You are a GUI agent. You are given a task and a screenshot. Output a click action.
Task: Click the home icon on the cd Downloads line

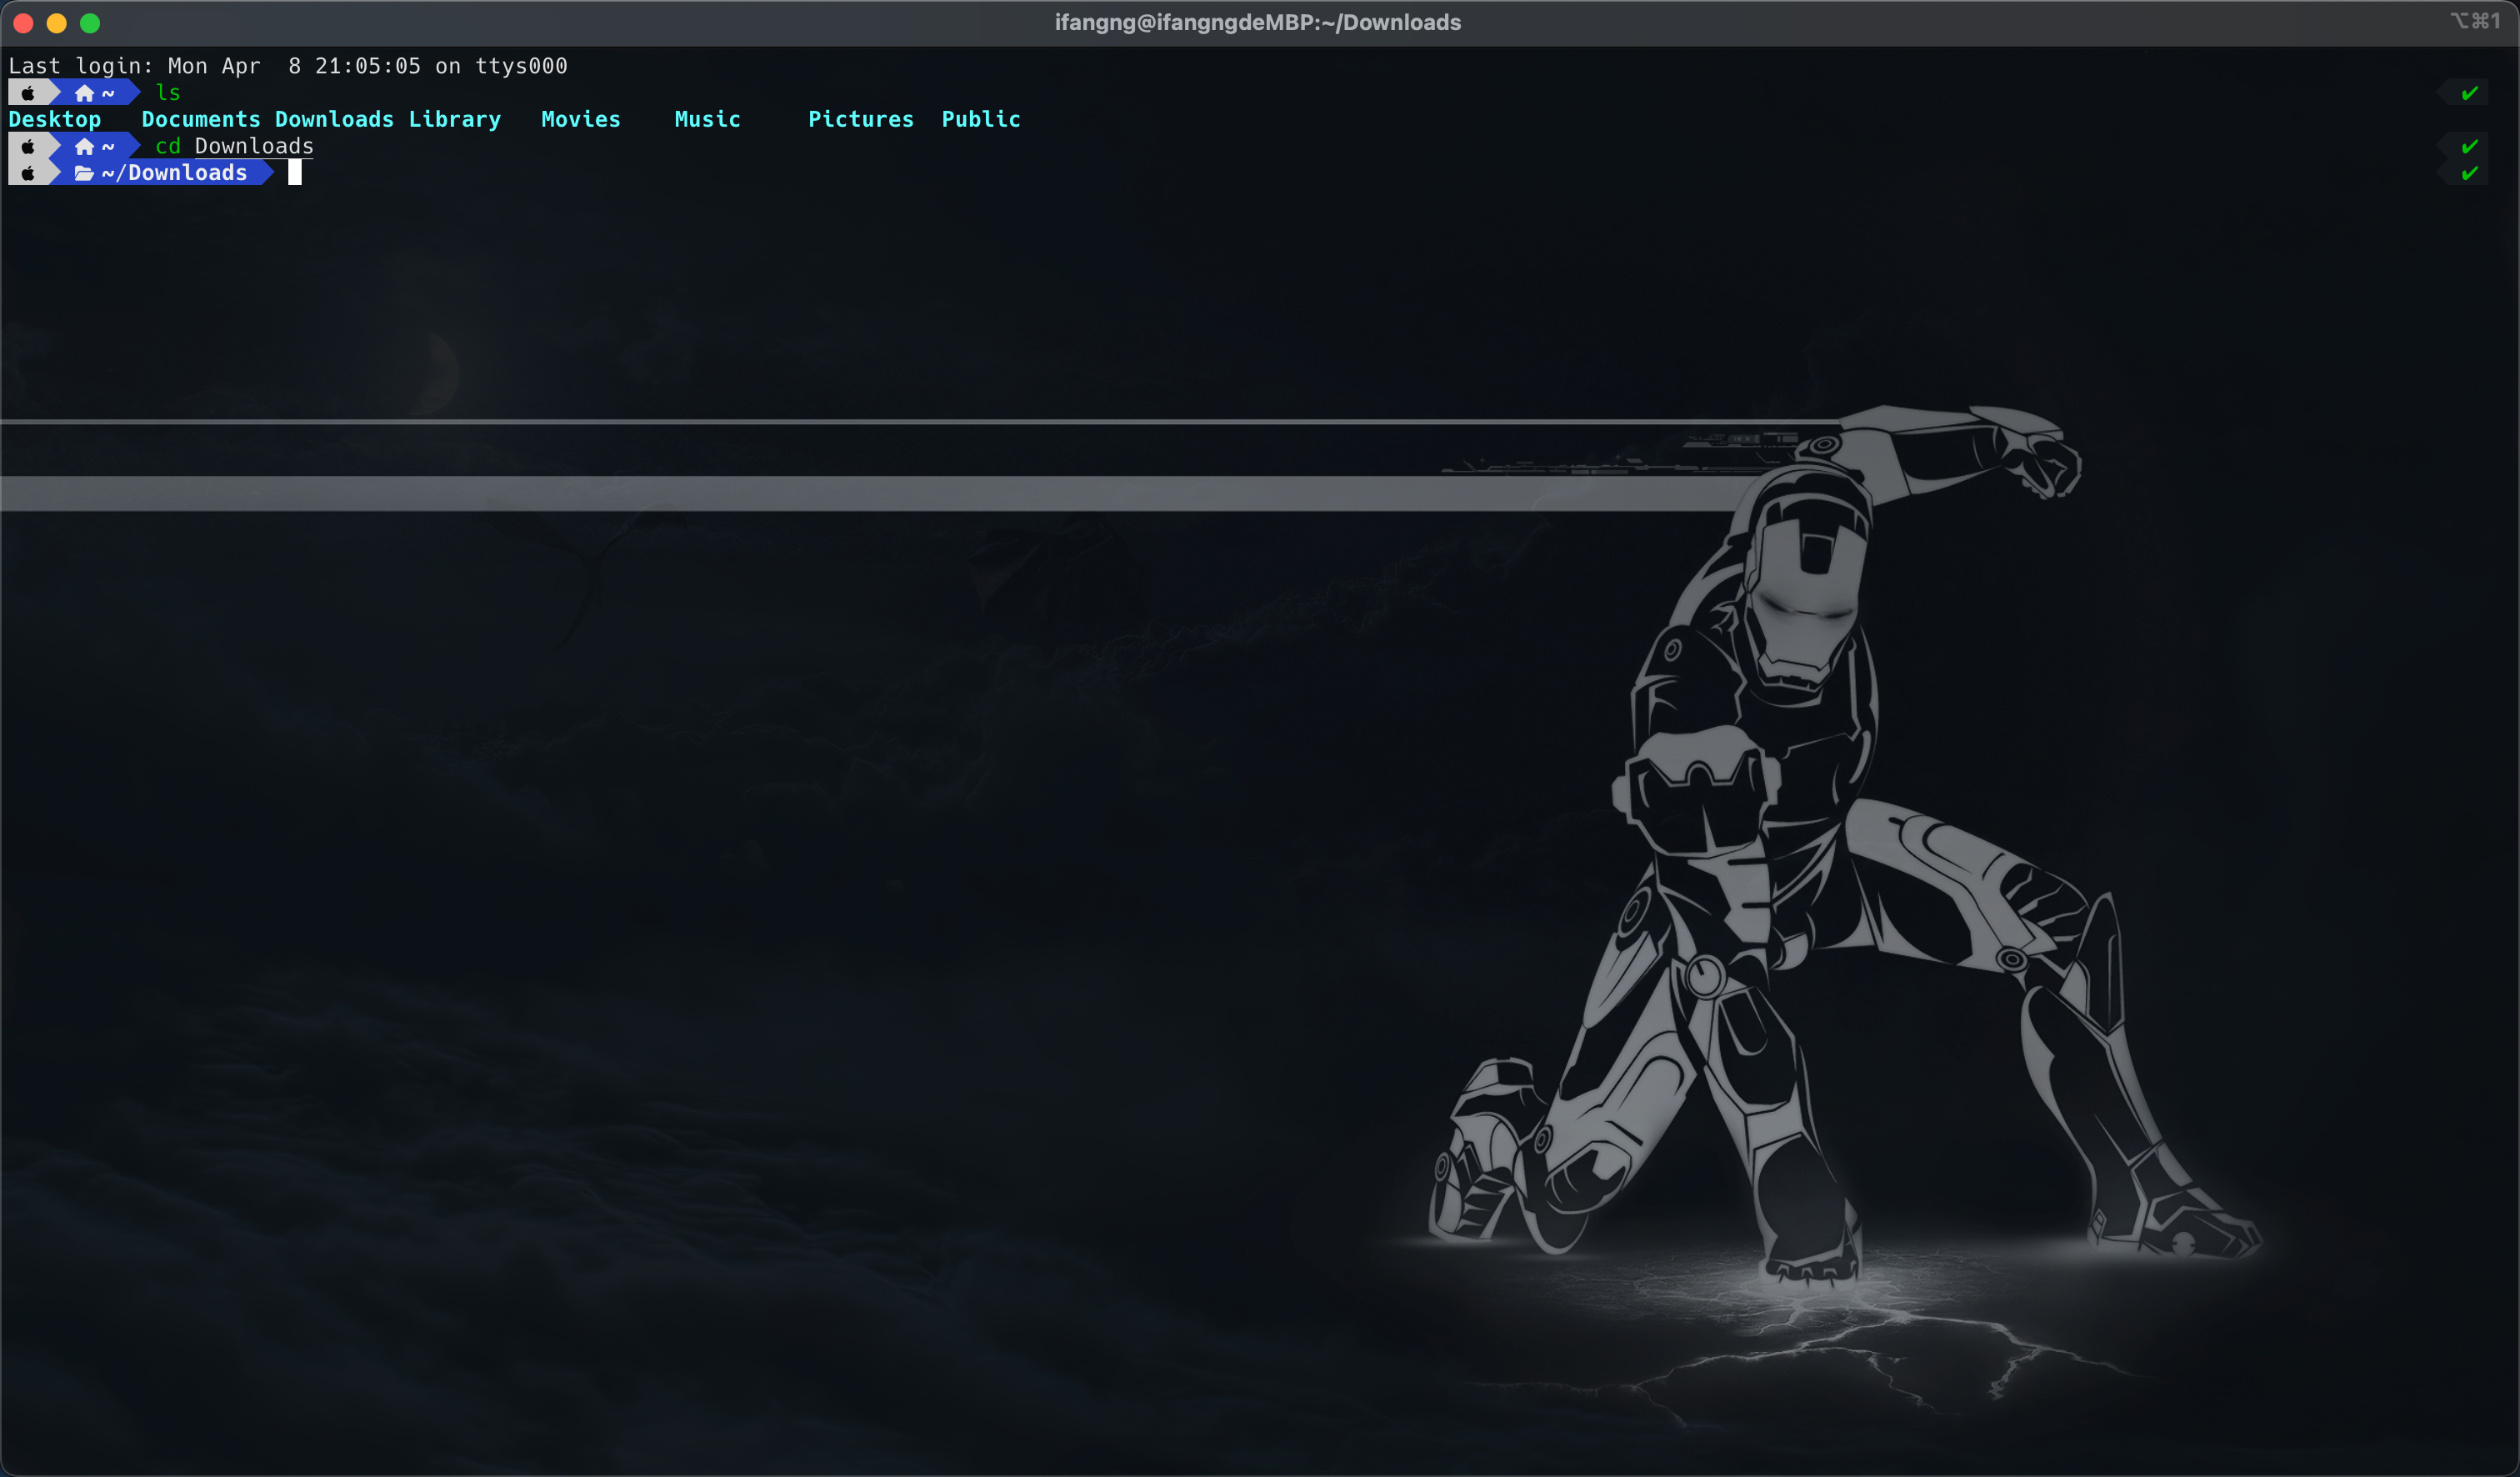pyautogui.click(x=85, y=146)
